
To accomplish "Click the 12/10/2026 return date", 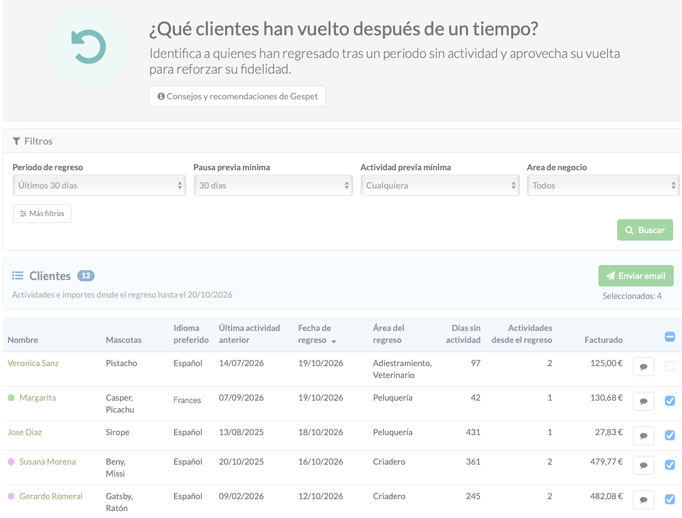I will (x=321, y=496).
